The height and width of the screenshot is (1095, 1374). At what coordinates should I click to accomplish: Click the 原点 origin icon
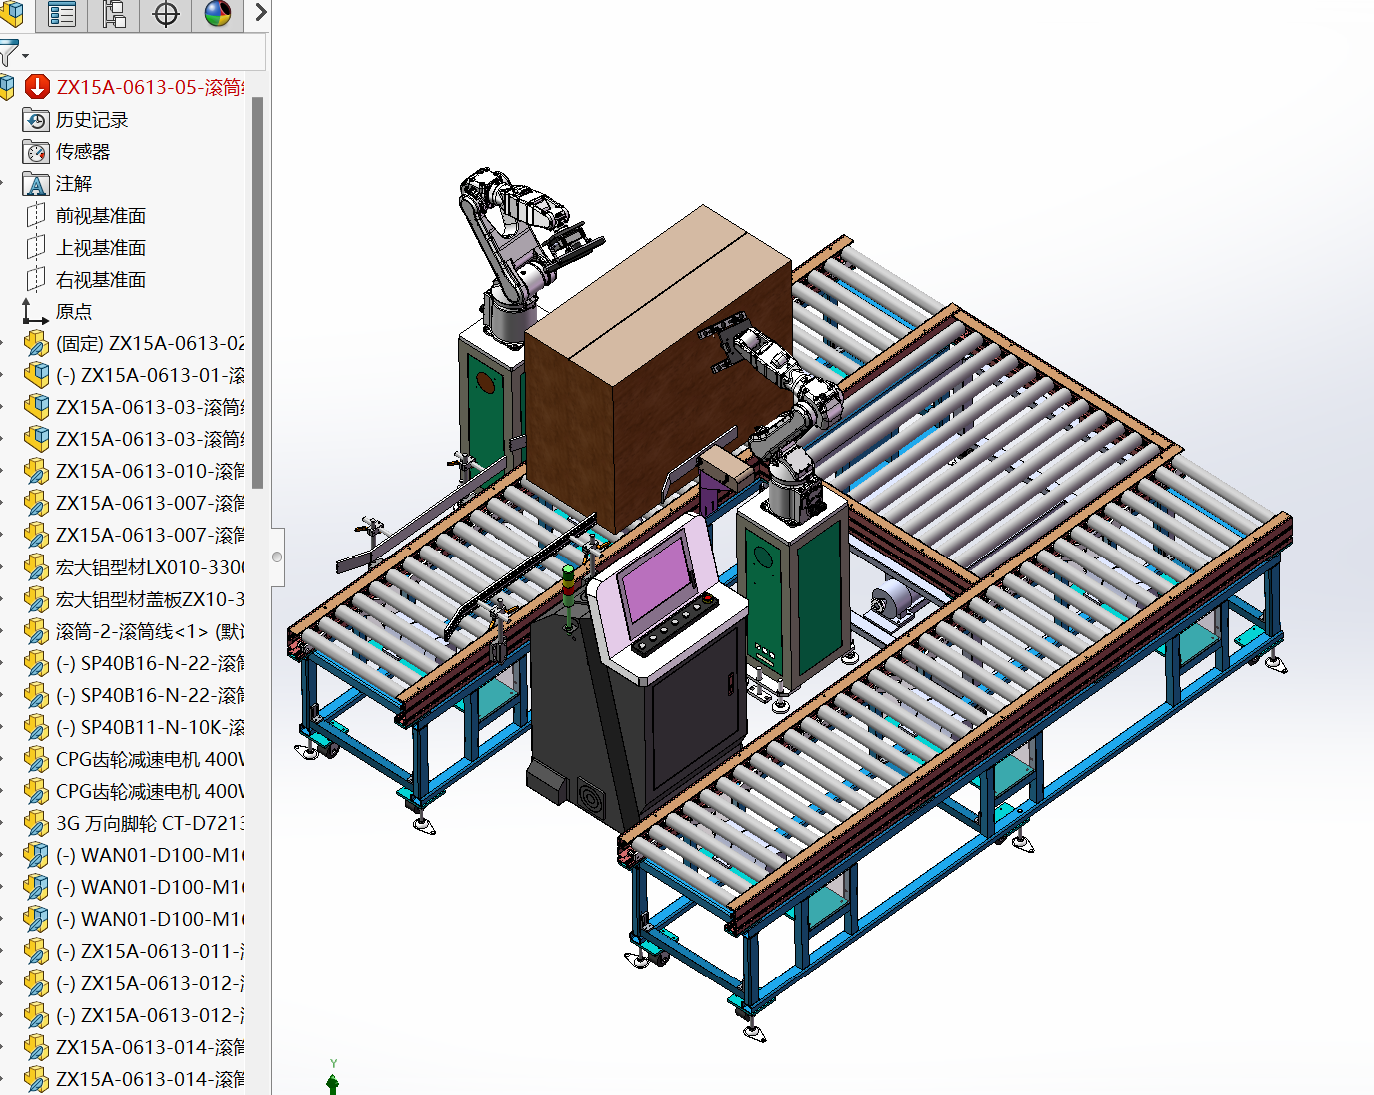point(36,312)
